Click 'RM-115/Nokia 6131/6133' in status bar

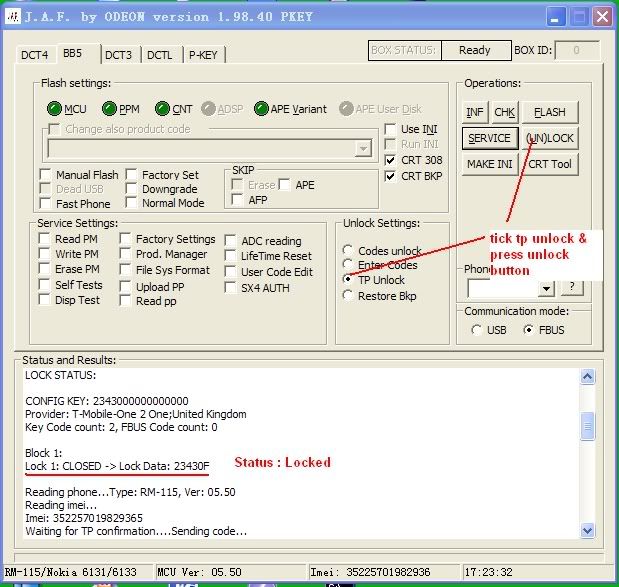(70, 572)
